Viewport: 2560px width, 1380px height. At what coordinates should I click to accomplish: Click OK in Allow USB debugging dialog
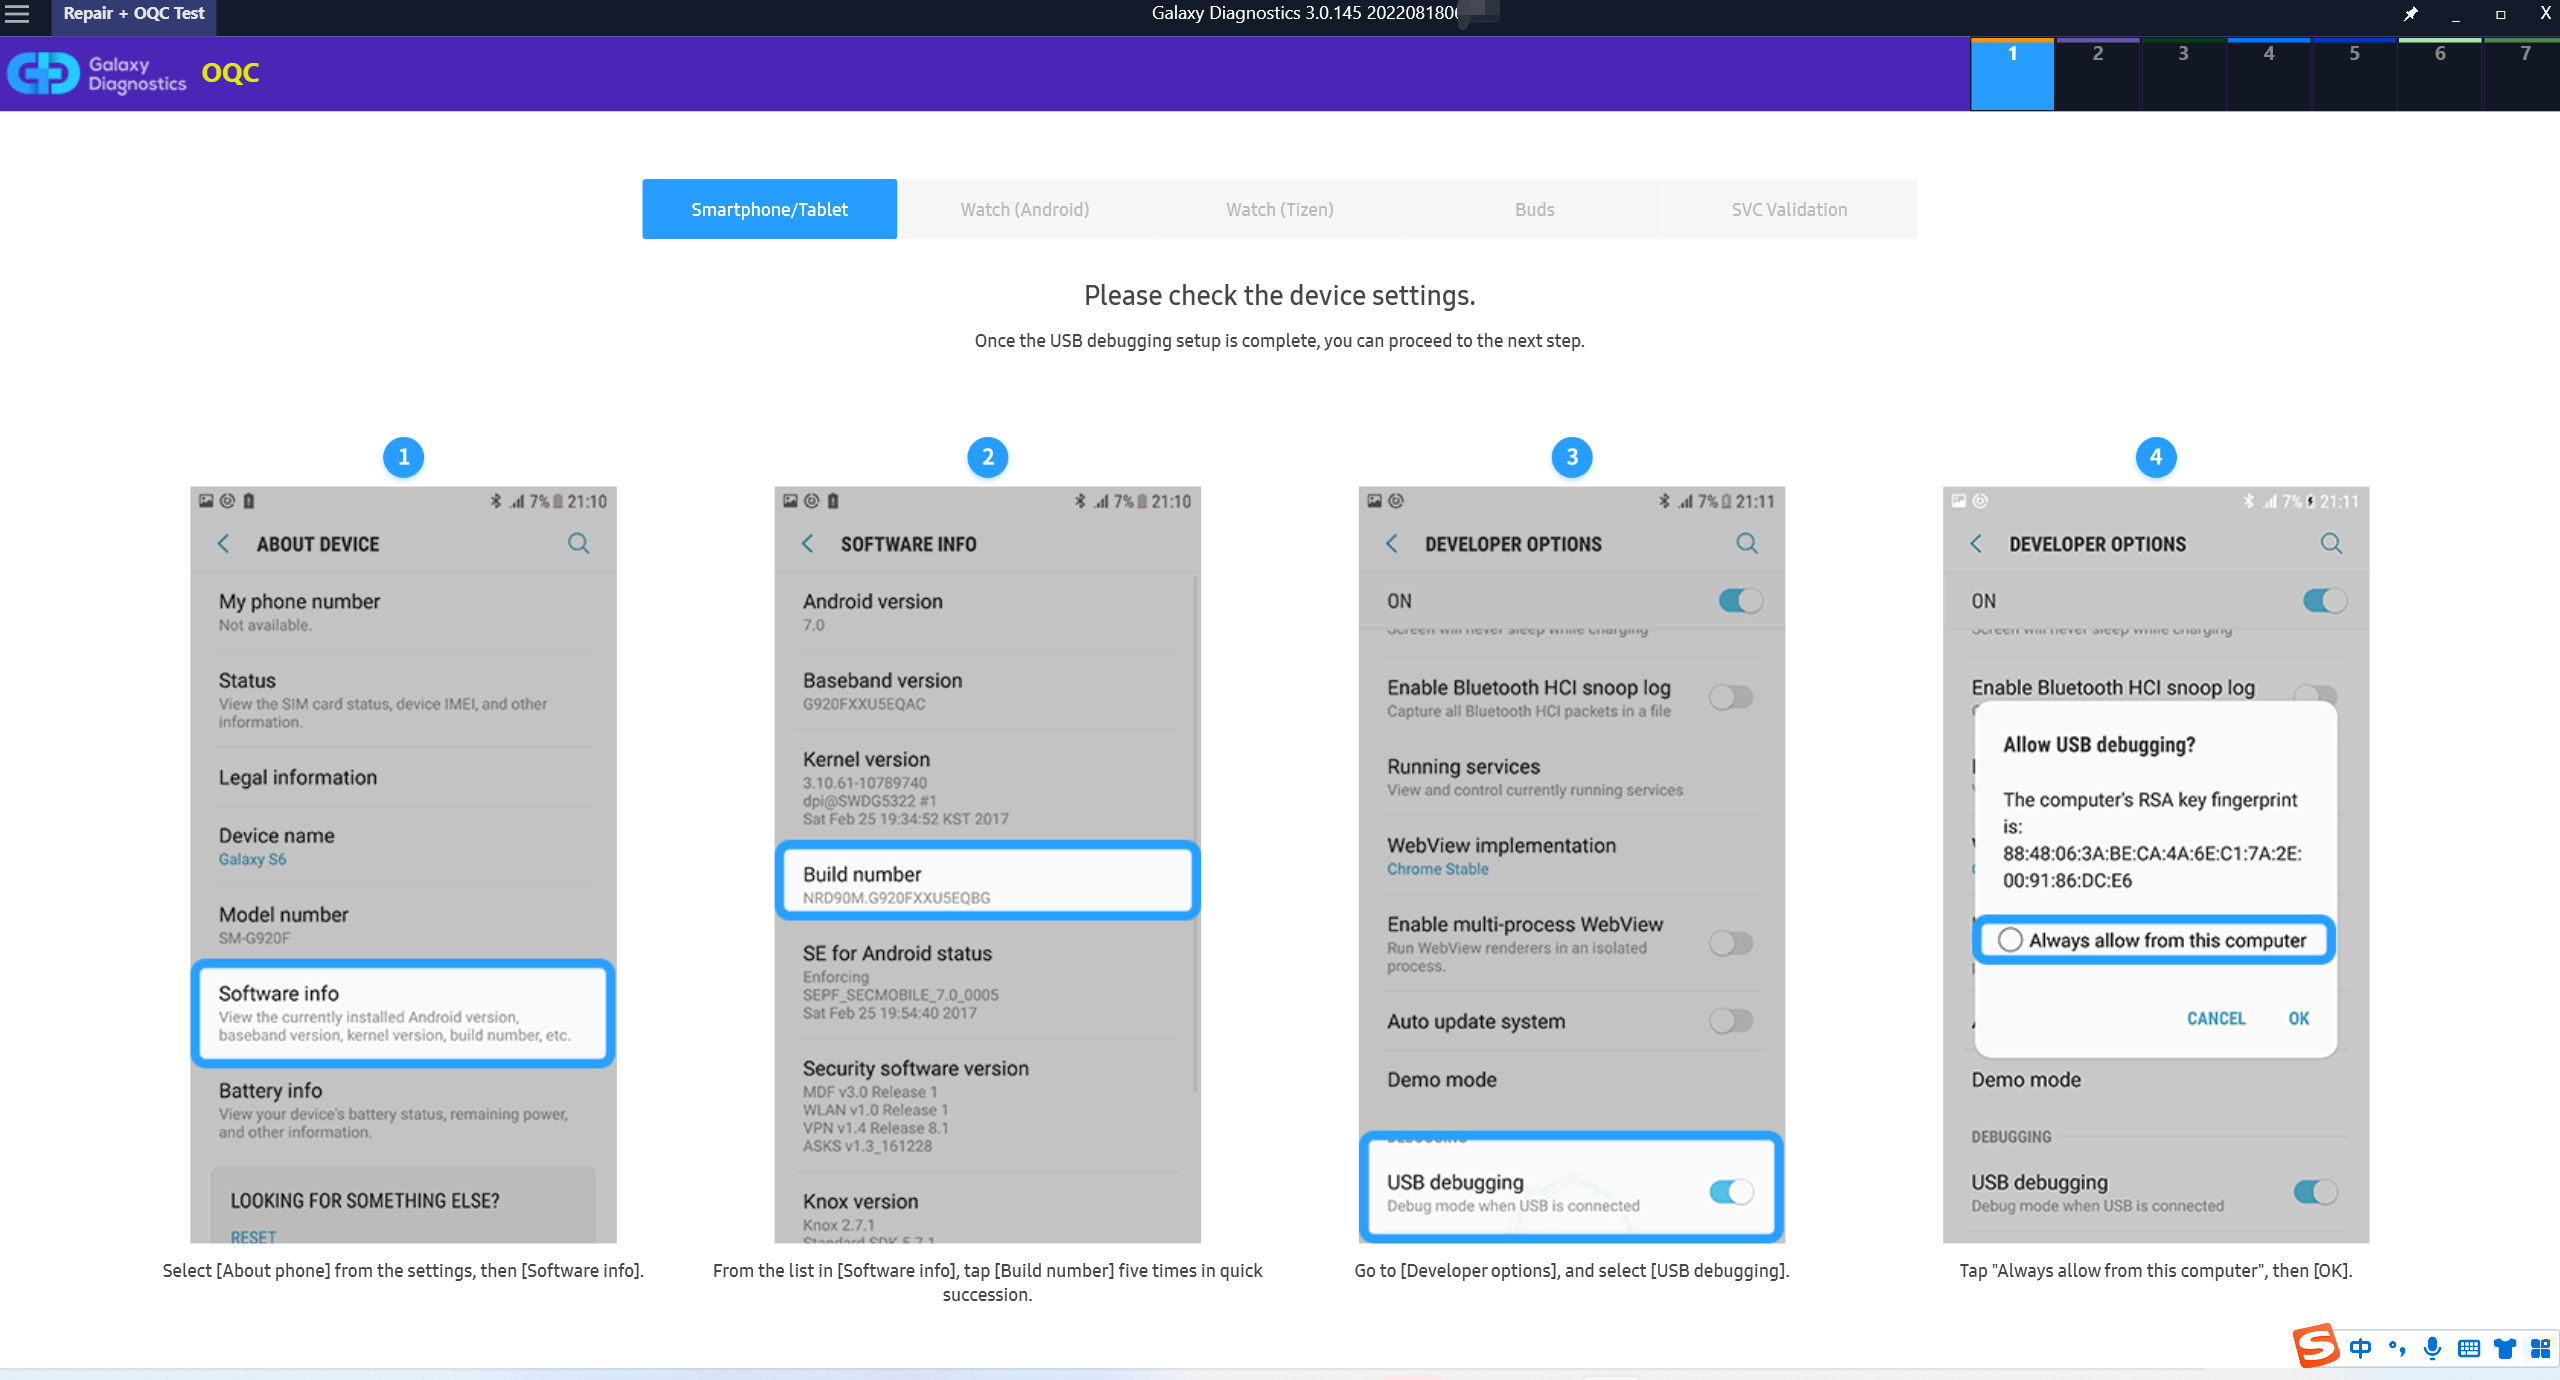point(2298,1018)
